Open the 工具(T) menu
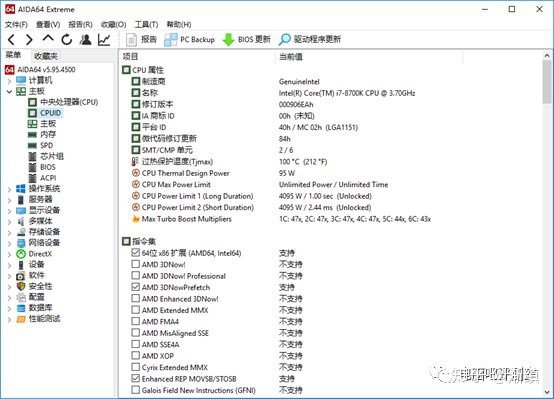The image size is (554, 399). click(x=146, y=24)
